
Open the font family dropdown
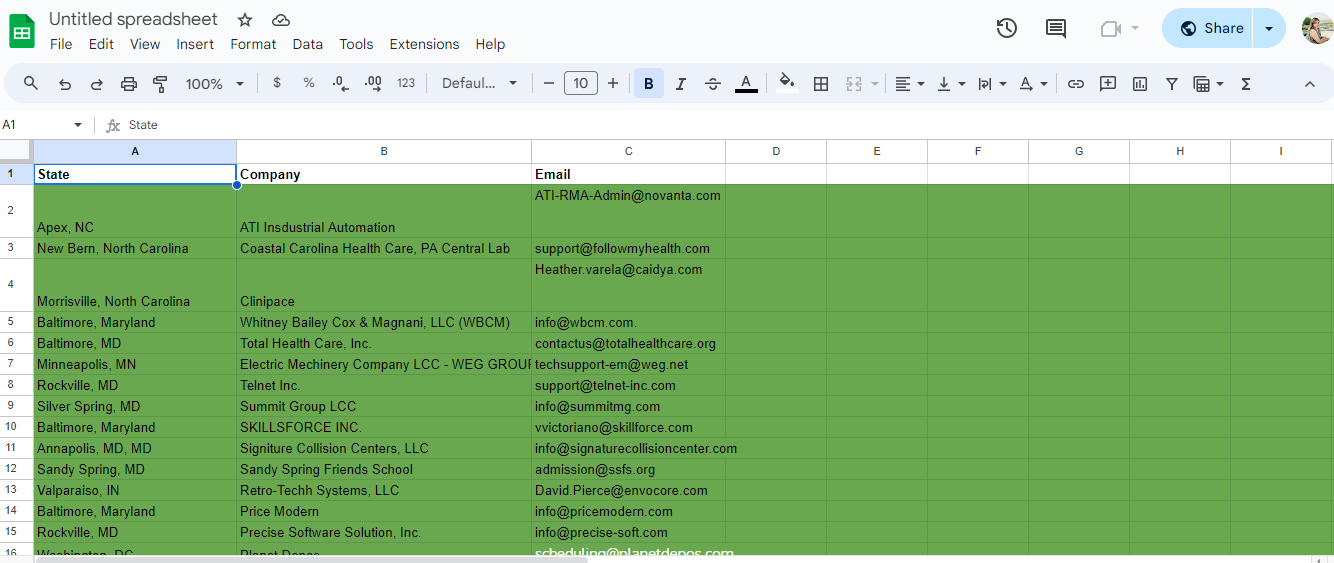click(x=480, y=83)
